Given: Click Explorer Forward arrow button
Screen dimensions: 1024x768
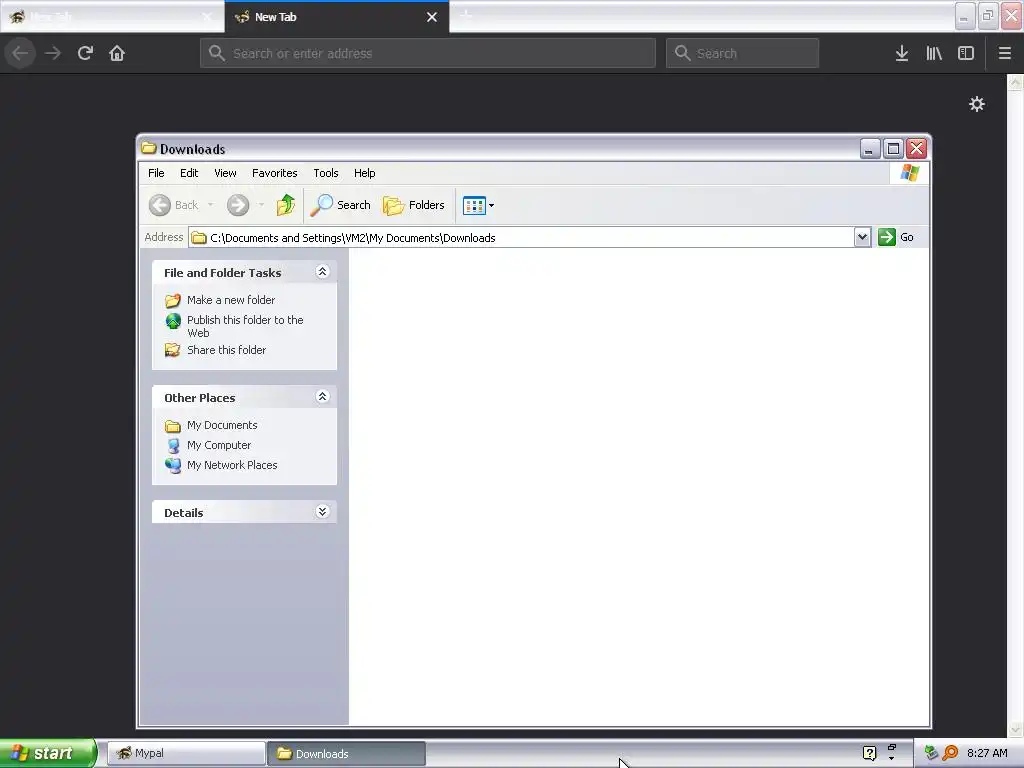Looking at the screenshot, I should [238, 205].
